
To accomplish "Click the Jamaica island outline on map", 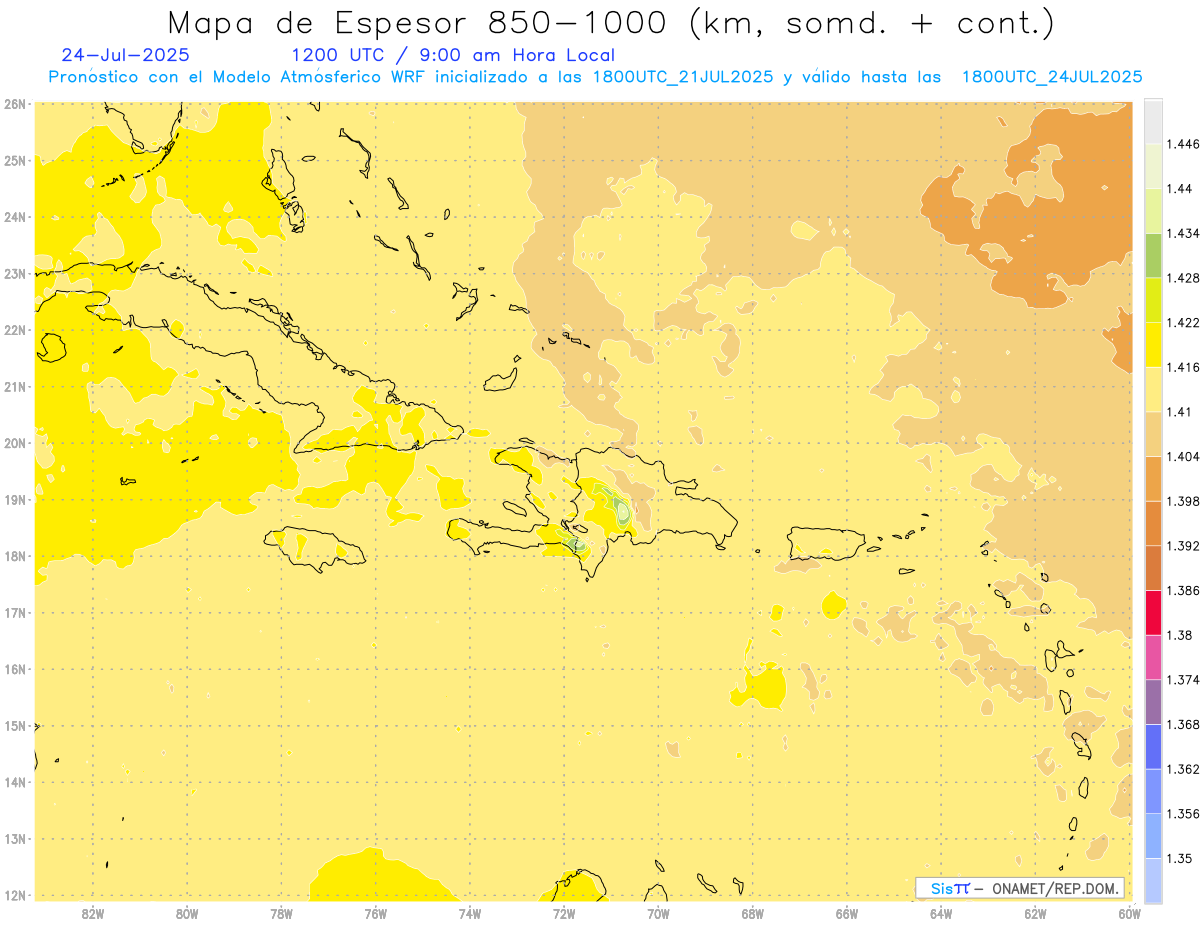I will pos(314,548).
